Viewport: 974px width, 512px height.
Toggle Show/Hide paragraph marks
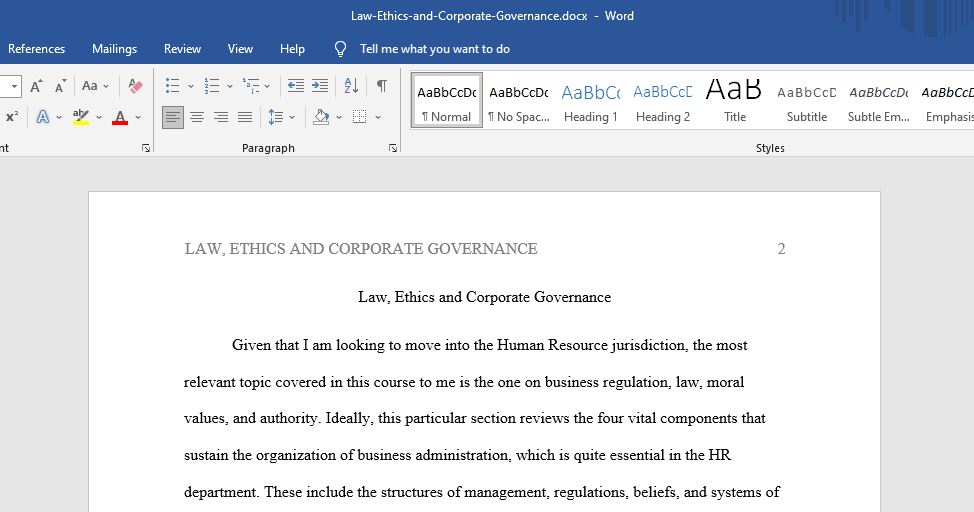[382, 86]
